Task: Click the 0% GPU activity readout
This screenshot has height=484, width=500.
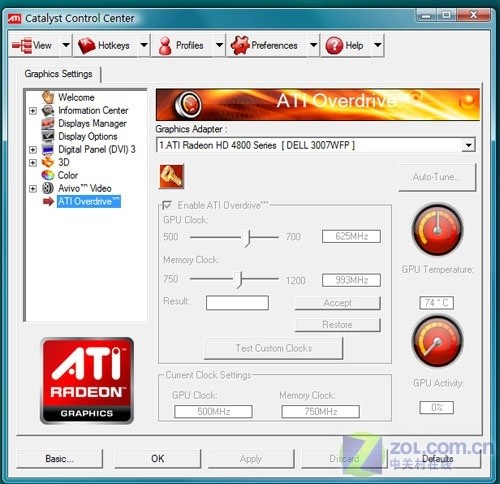Action: [436, 407]
